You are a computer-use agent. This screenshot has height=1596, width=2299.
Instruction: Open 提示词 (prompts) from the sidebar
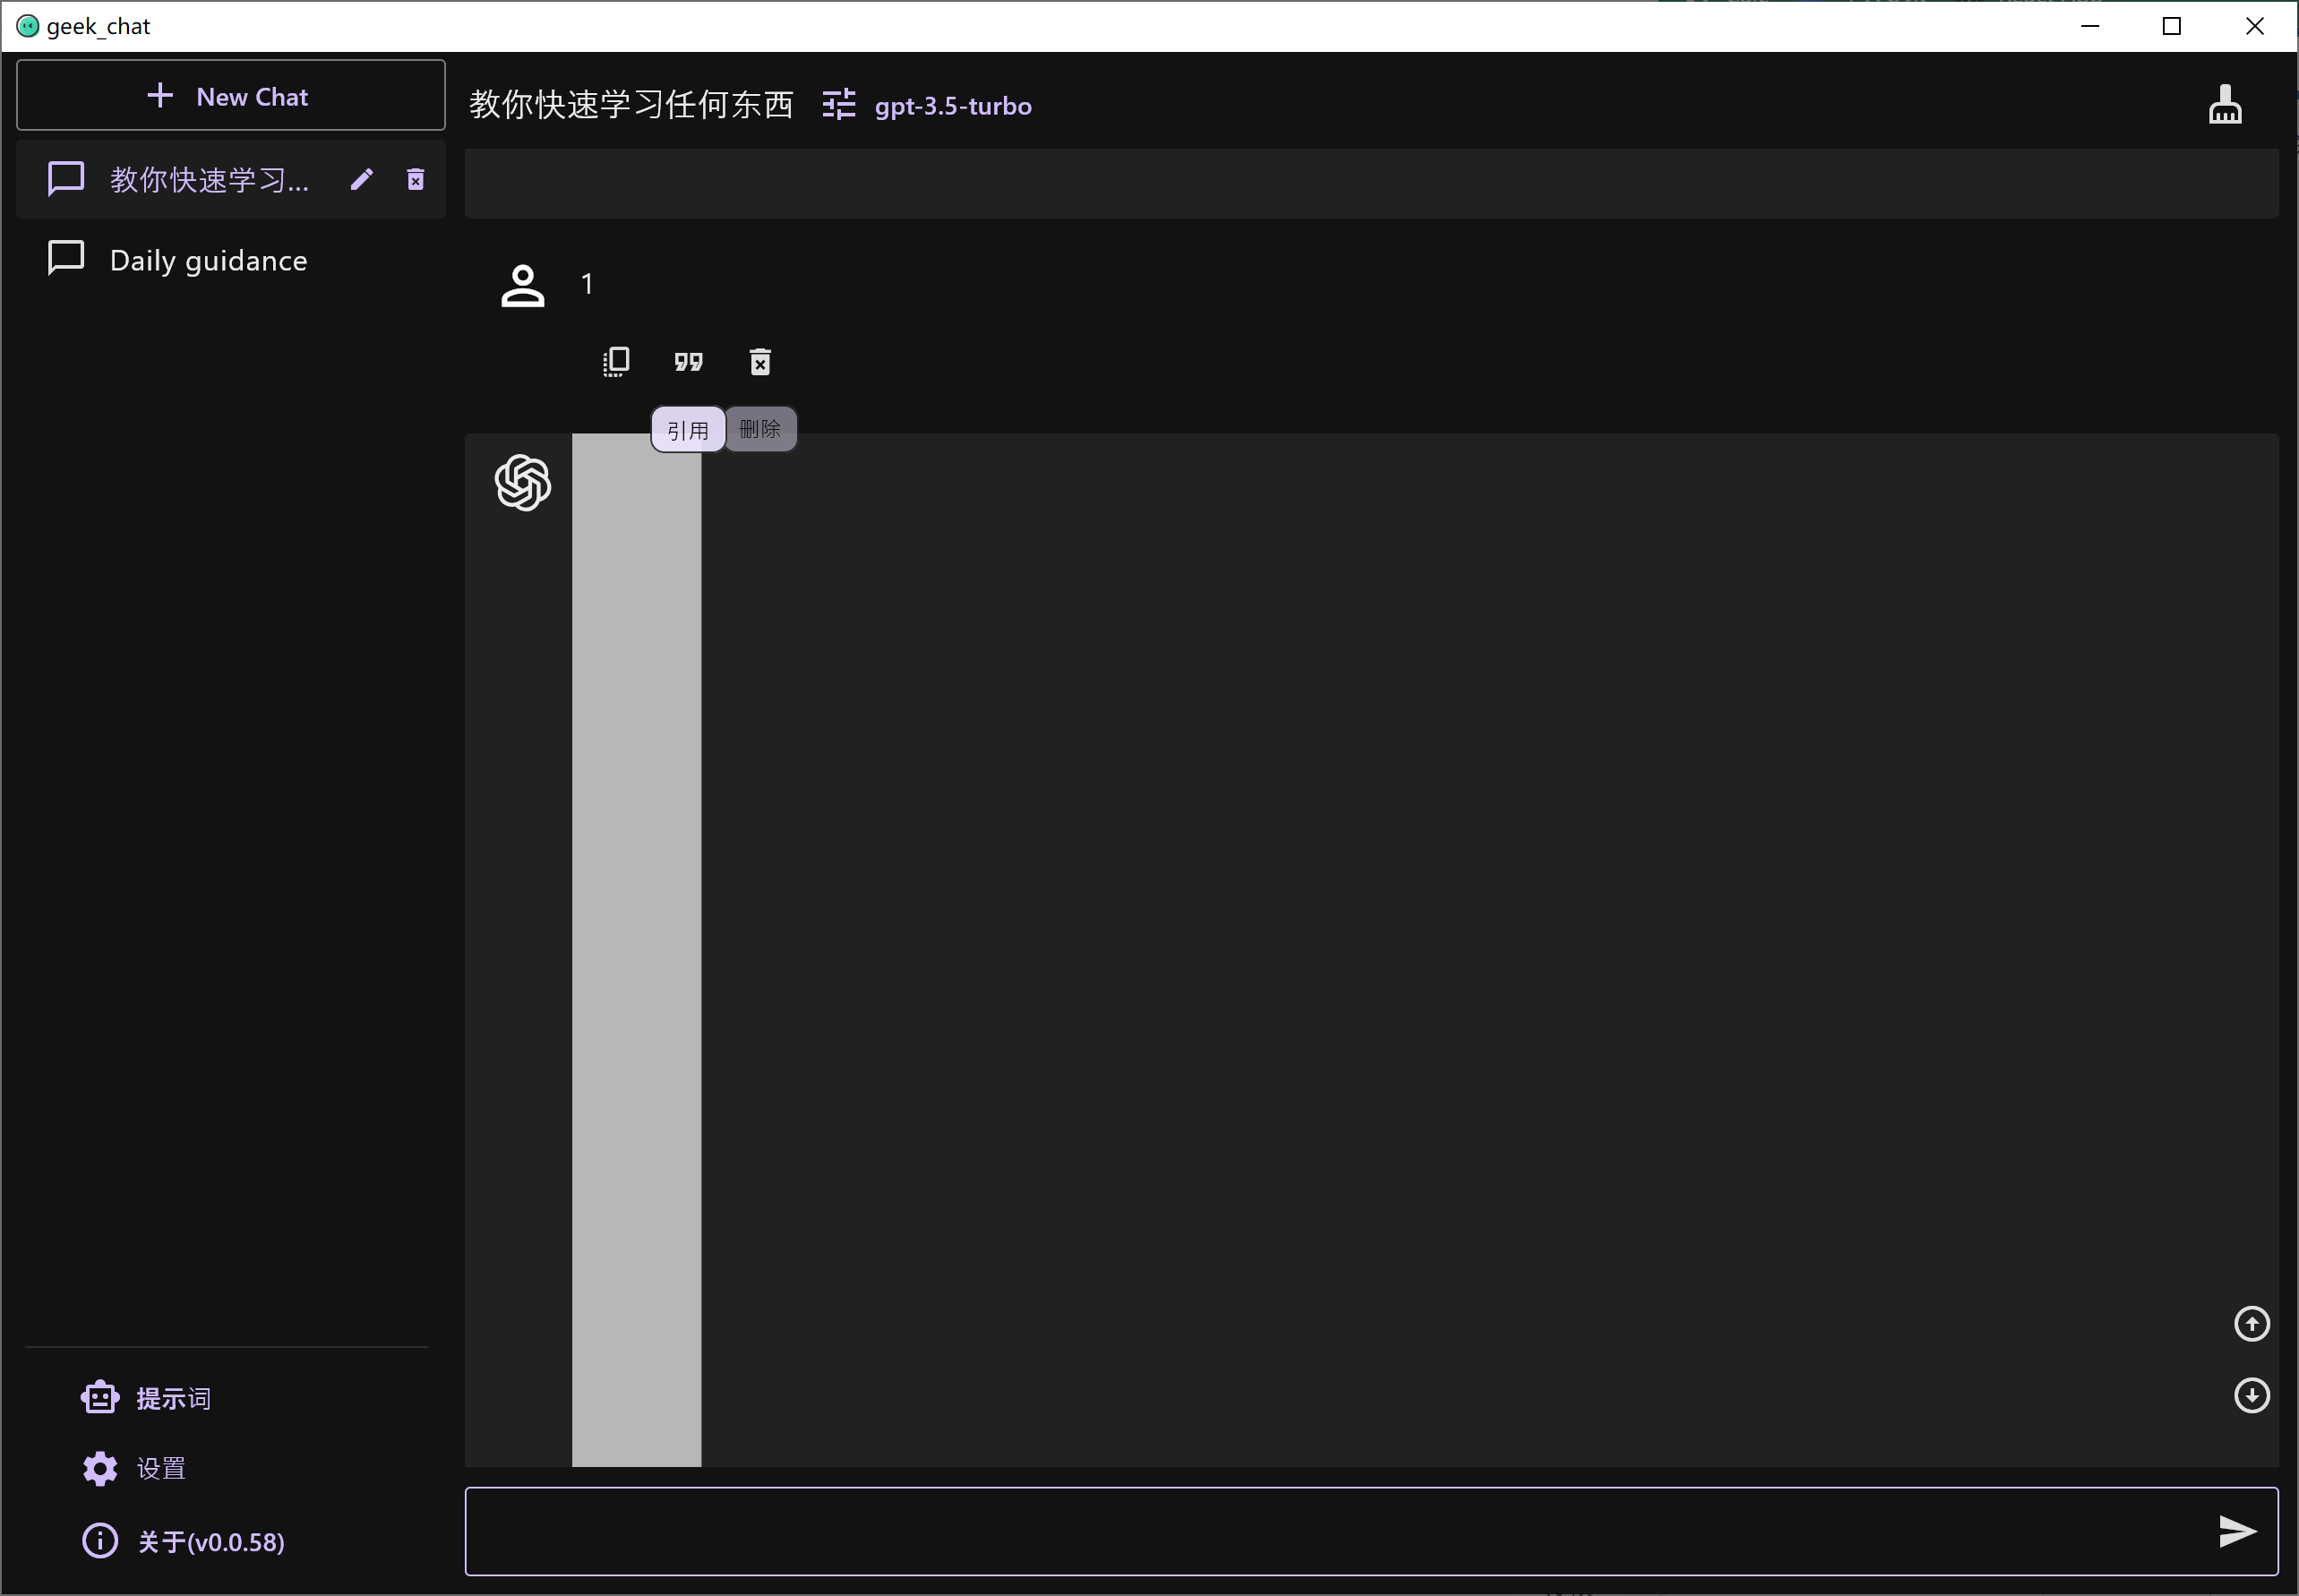(172, 1396)
